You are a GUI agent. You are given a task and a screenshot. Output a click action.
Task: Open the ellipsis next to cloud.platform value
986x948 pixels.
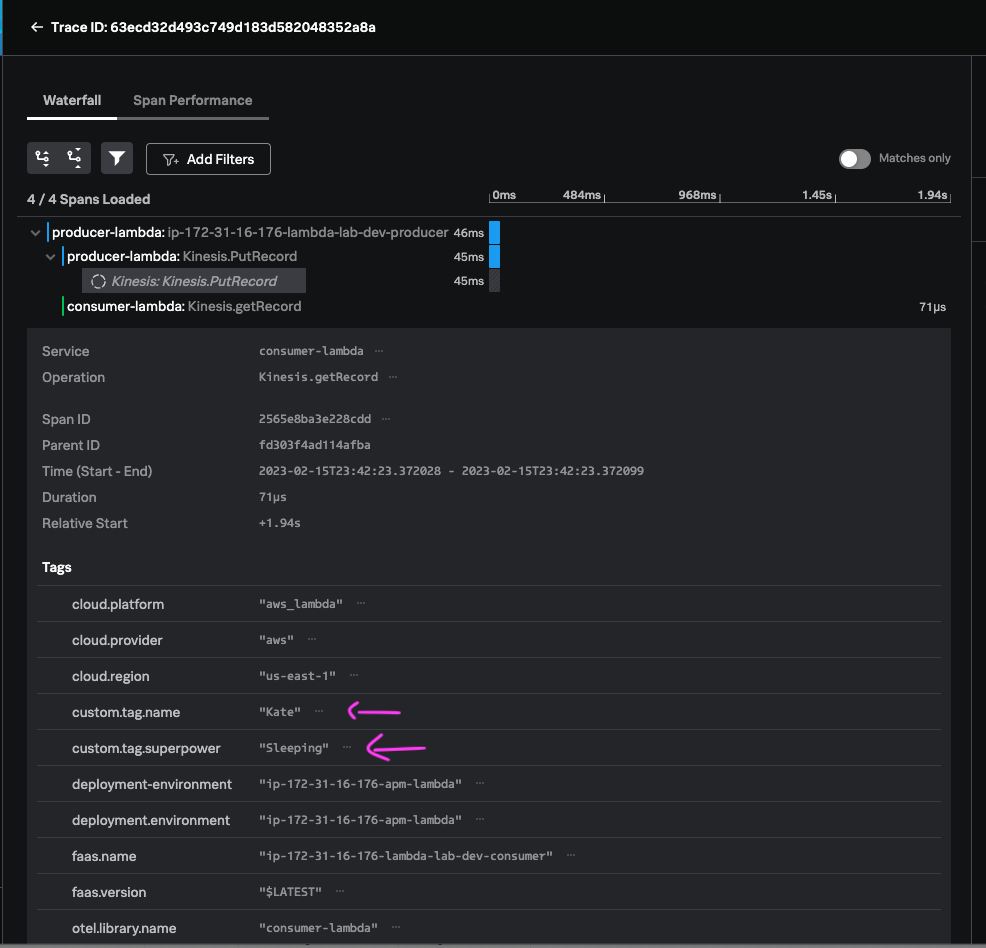(361, 604)
